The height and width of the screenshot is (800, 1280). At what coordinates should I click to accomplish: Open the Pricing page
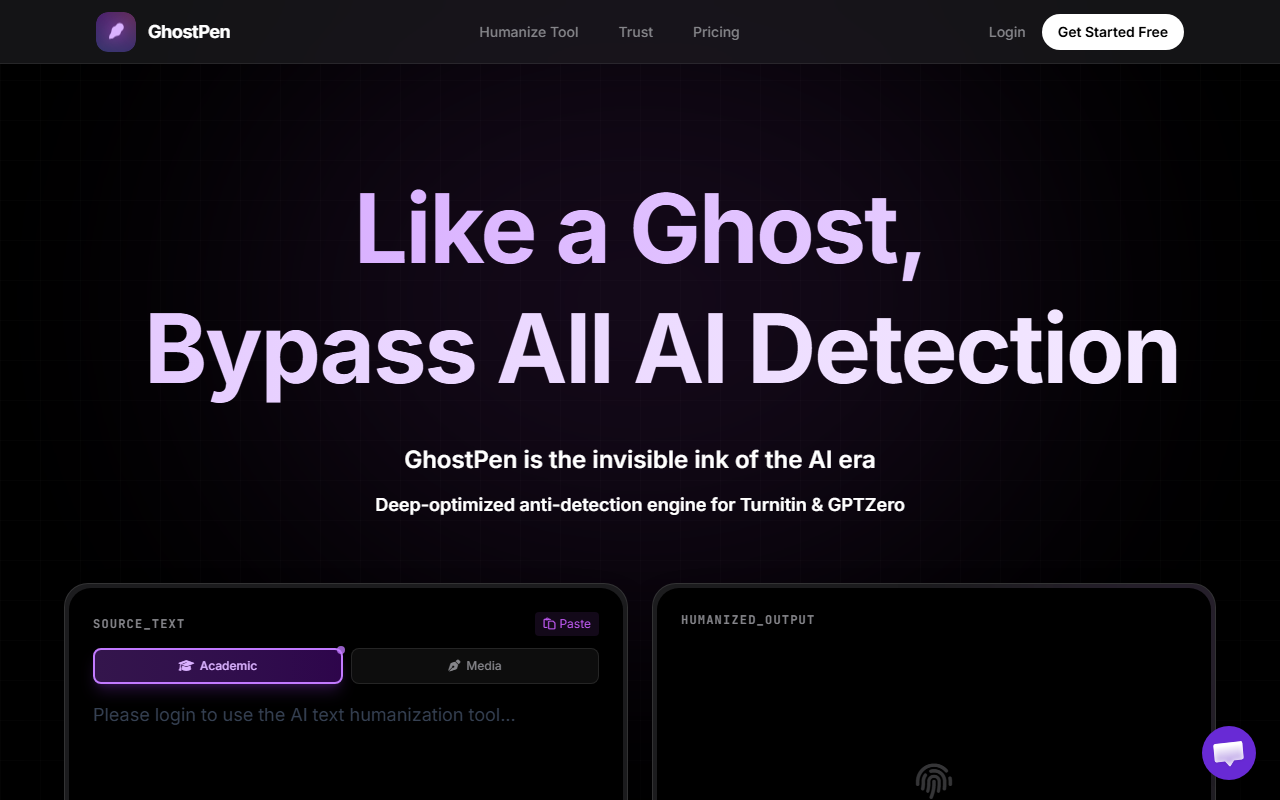coord(716,32)
